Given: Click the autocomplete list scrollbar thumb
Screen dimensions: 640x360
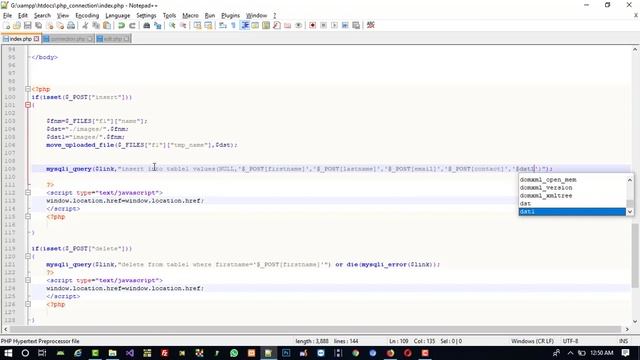Looking at the screenshot, I should click(x=630, y=203).
